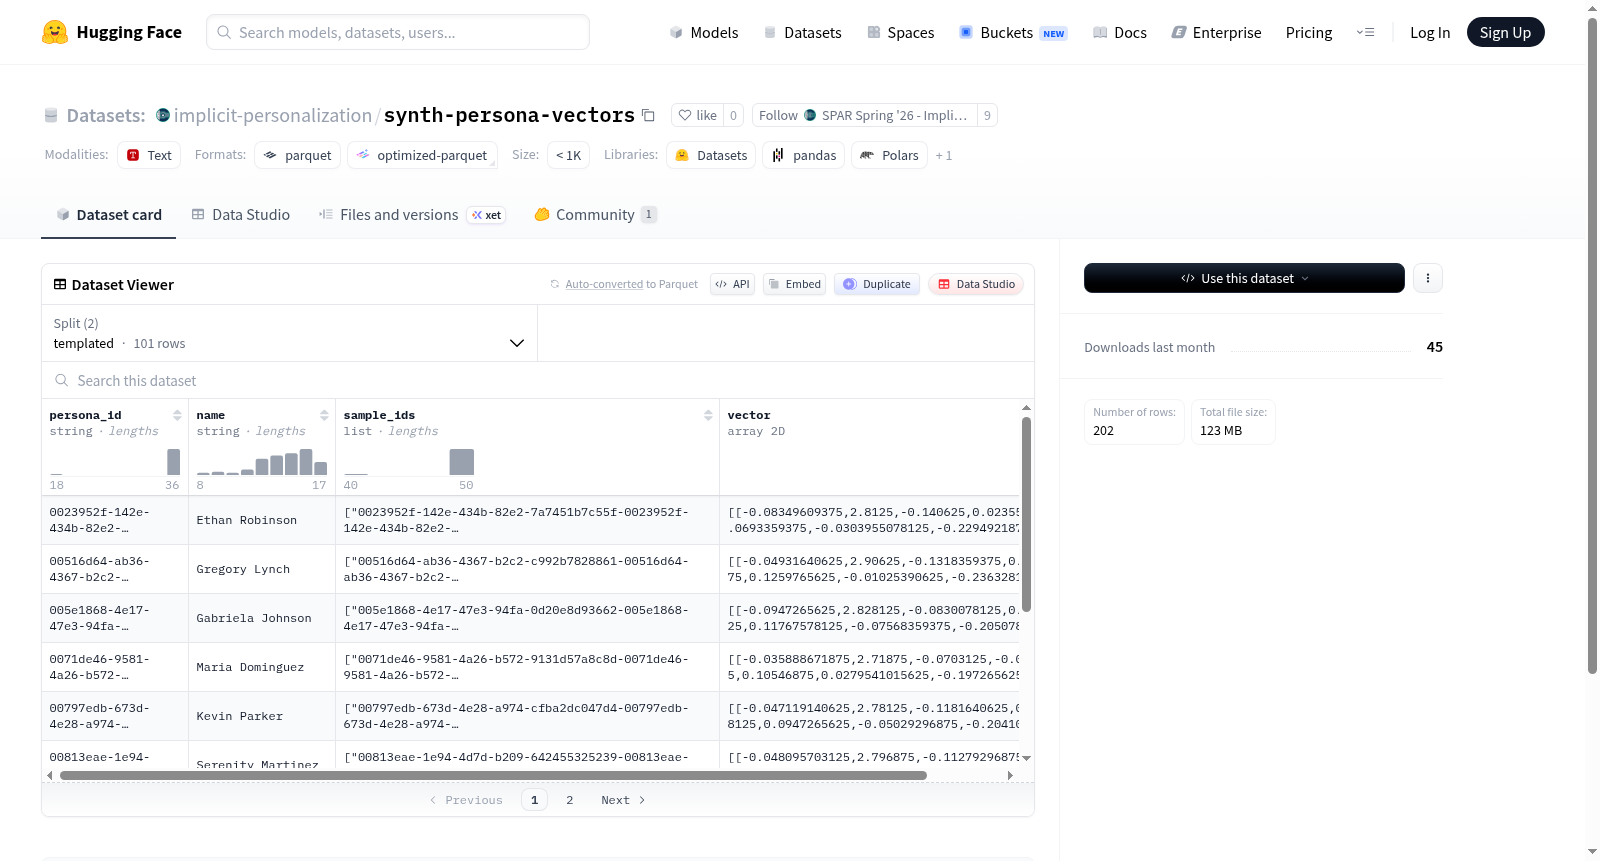The height and width of the screenshot is (861, 1600).
Task: Duplicate this dataset
Action: click(x=877, y=284)
